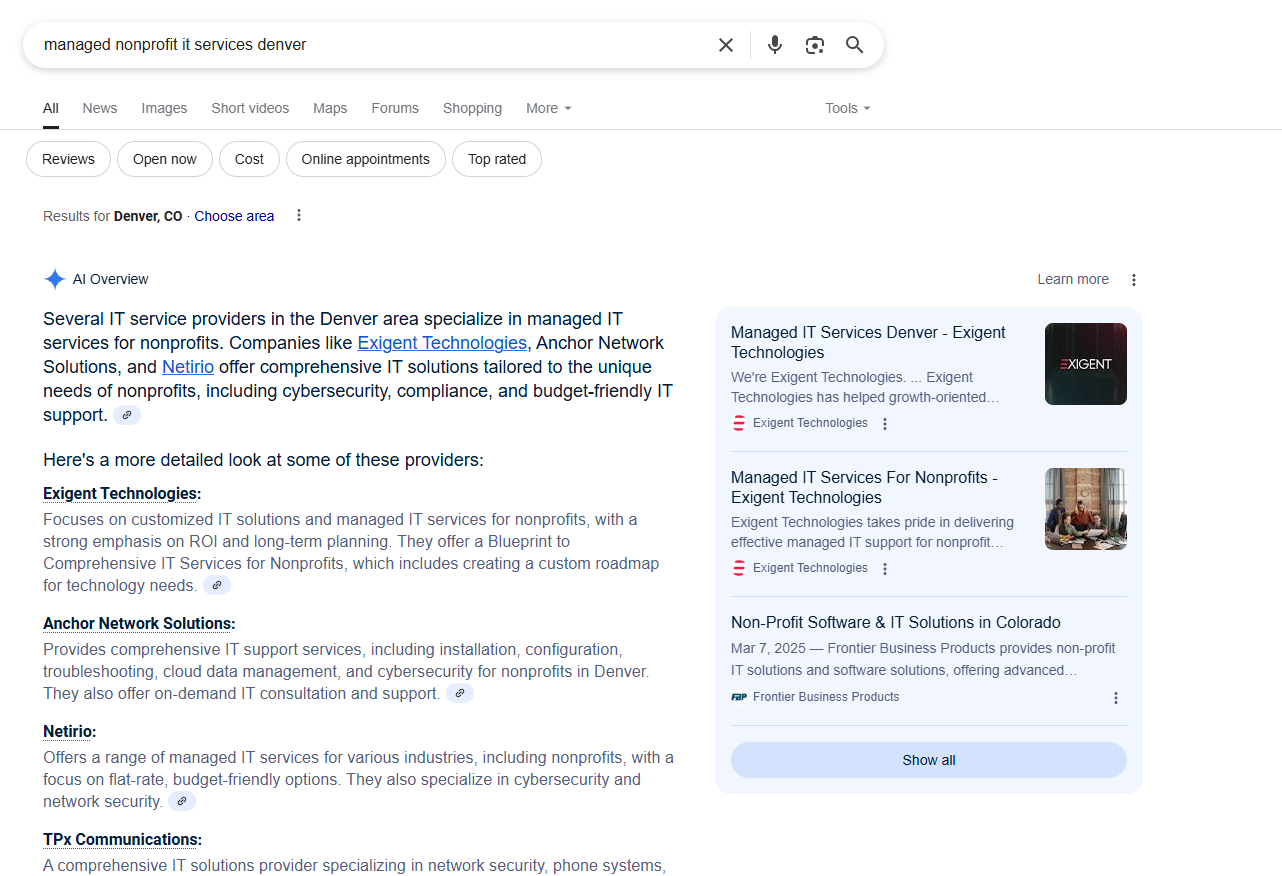Open three-dot menu beside Choose area
This screenshot has width=1282, height=876.
pyautogui.click(x=298, y=216)
